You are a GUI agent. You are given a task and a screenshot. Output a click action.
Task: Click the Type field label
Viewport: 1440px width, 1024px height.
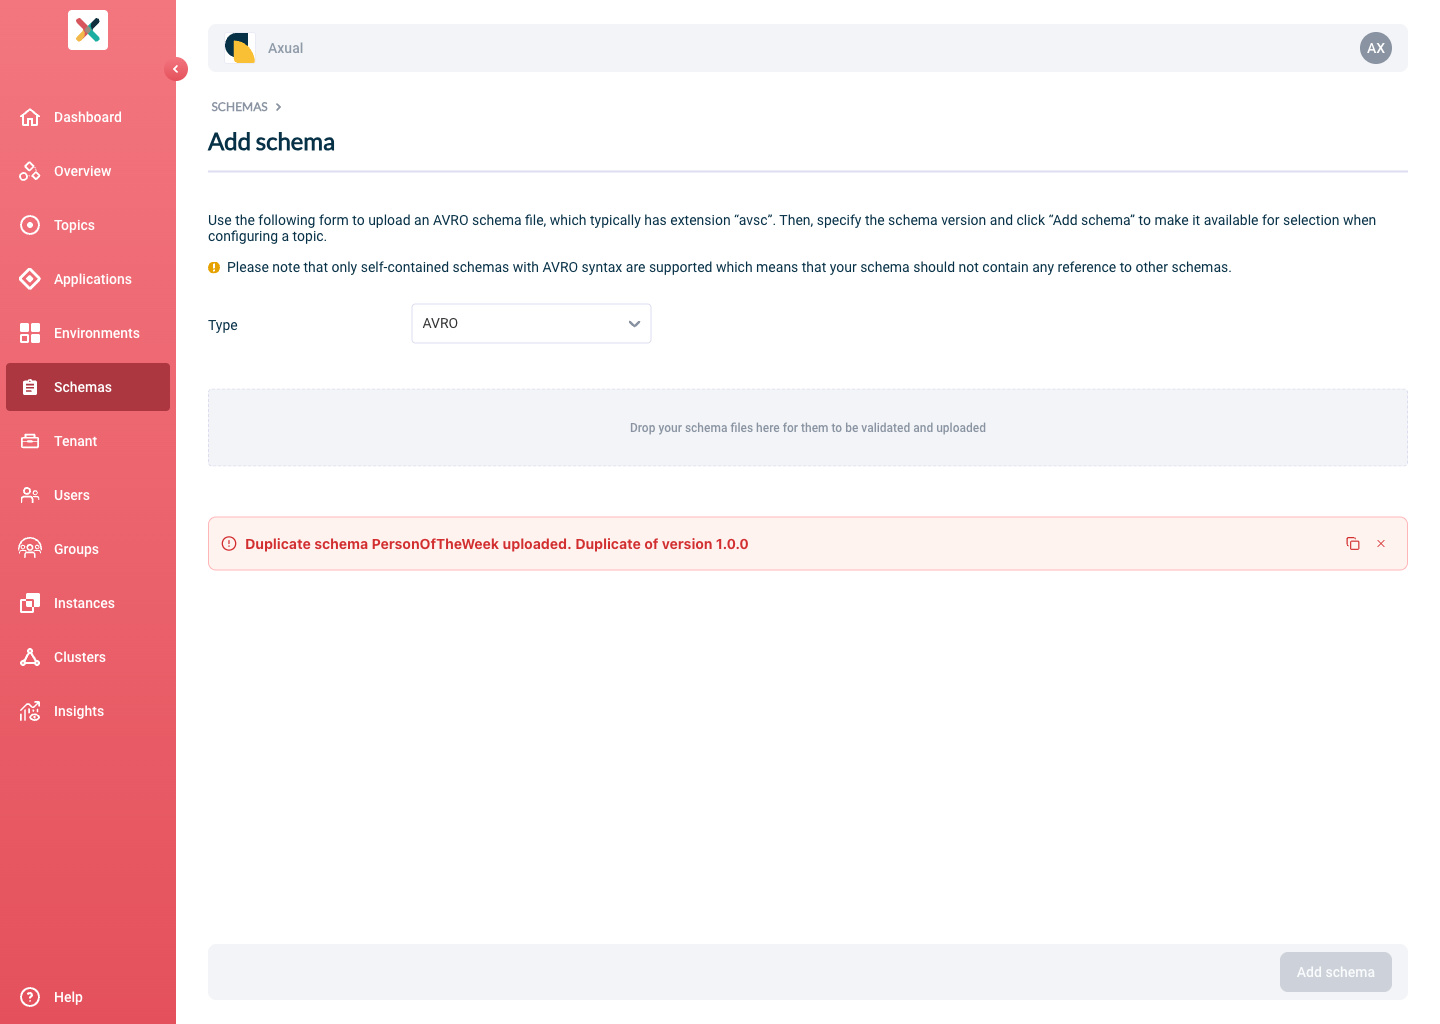(223, 325)
